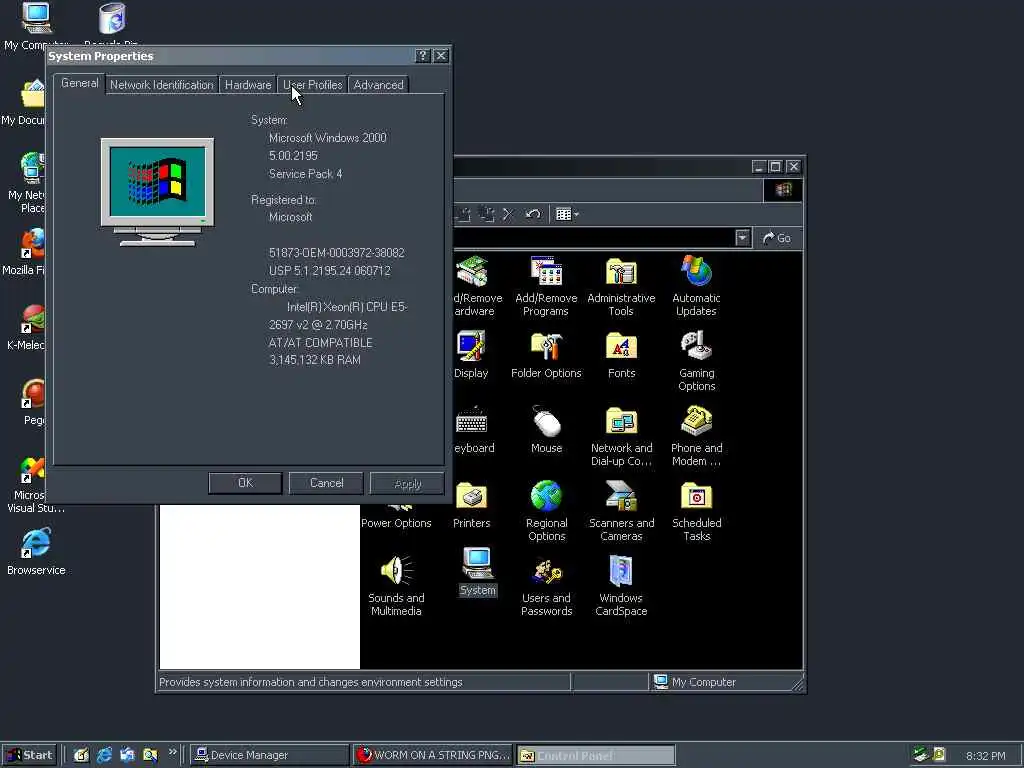Expand the address bar dropdown arrow
The height and width of the screenshot is (768, 1024).
[743, 238]
